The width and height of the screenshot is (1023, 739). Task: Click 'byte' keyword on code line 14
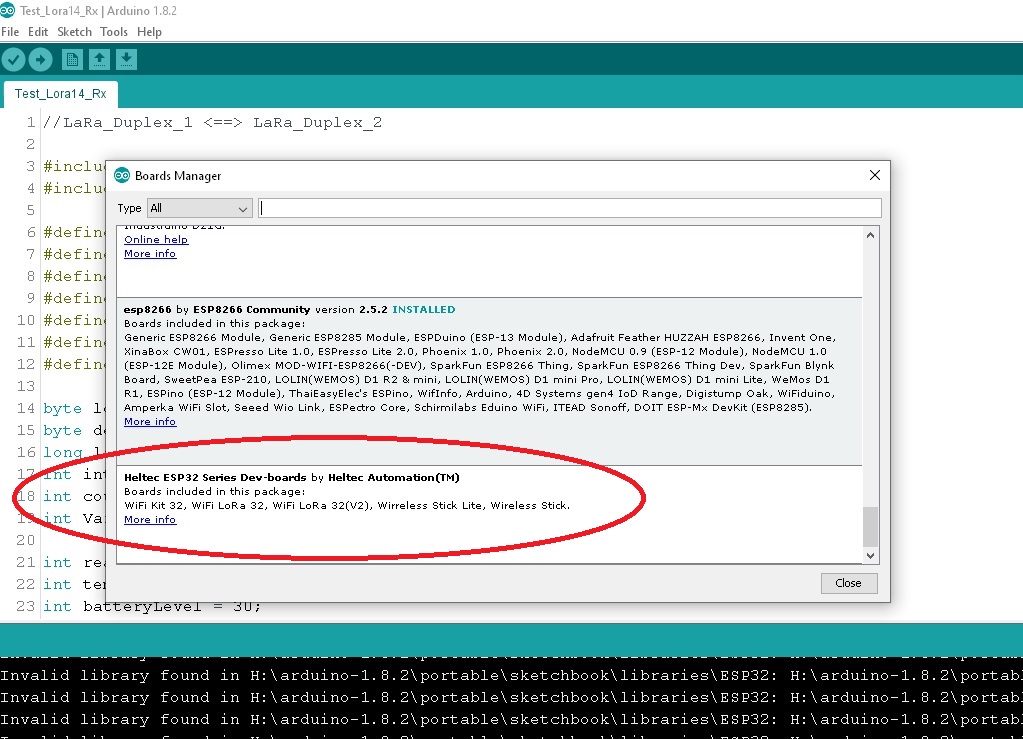click(x=63, y=408)
